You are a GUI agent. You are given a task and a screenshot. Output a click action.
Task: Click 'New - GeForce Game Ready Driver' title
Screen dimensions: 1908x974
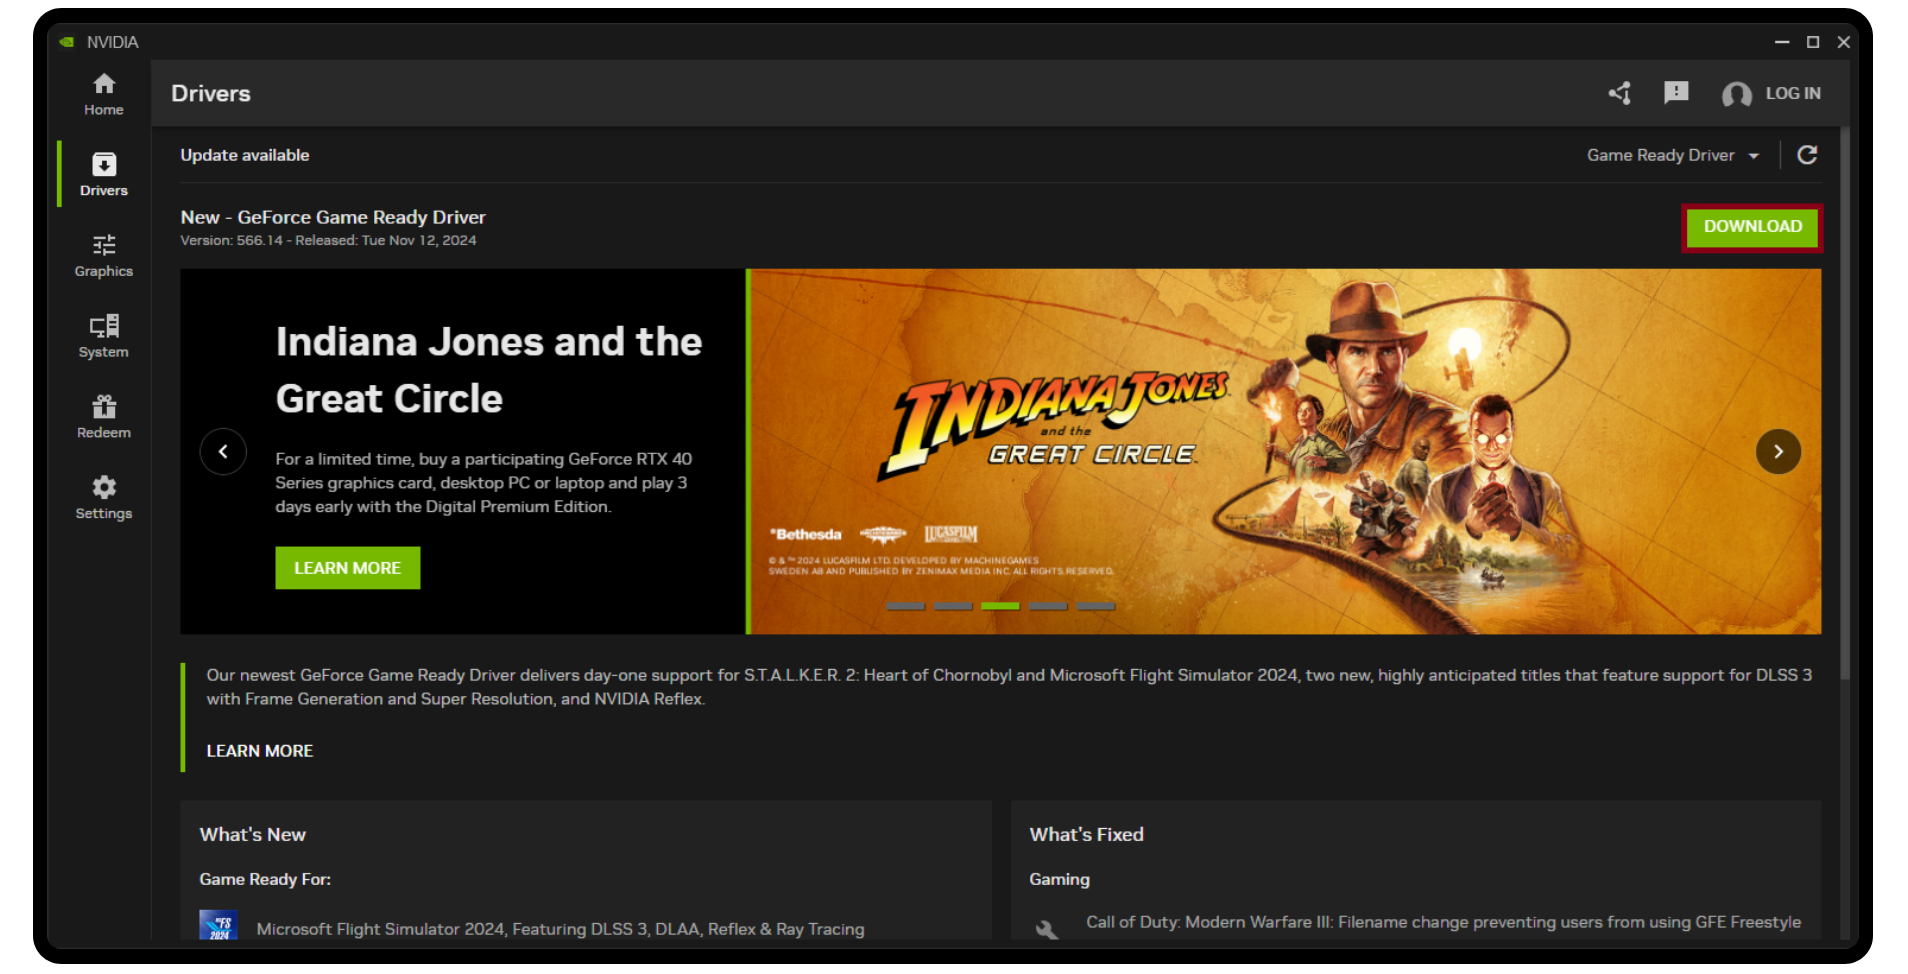[x=333, y=217]
